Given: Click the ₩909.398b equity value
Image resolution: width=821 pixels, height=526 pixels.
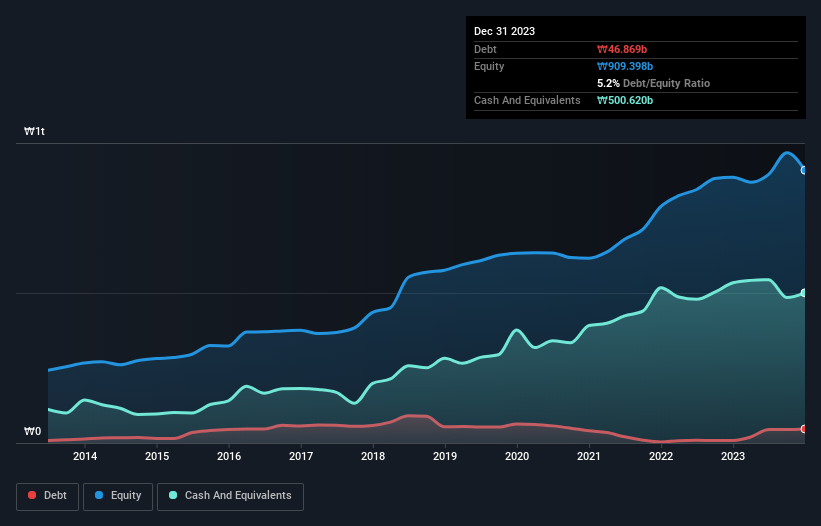Looking at the screenshot, I should [625, 66].
